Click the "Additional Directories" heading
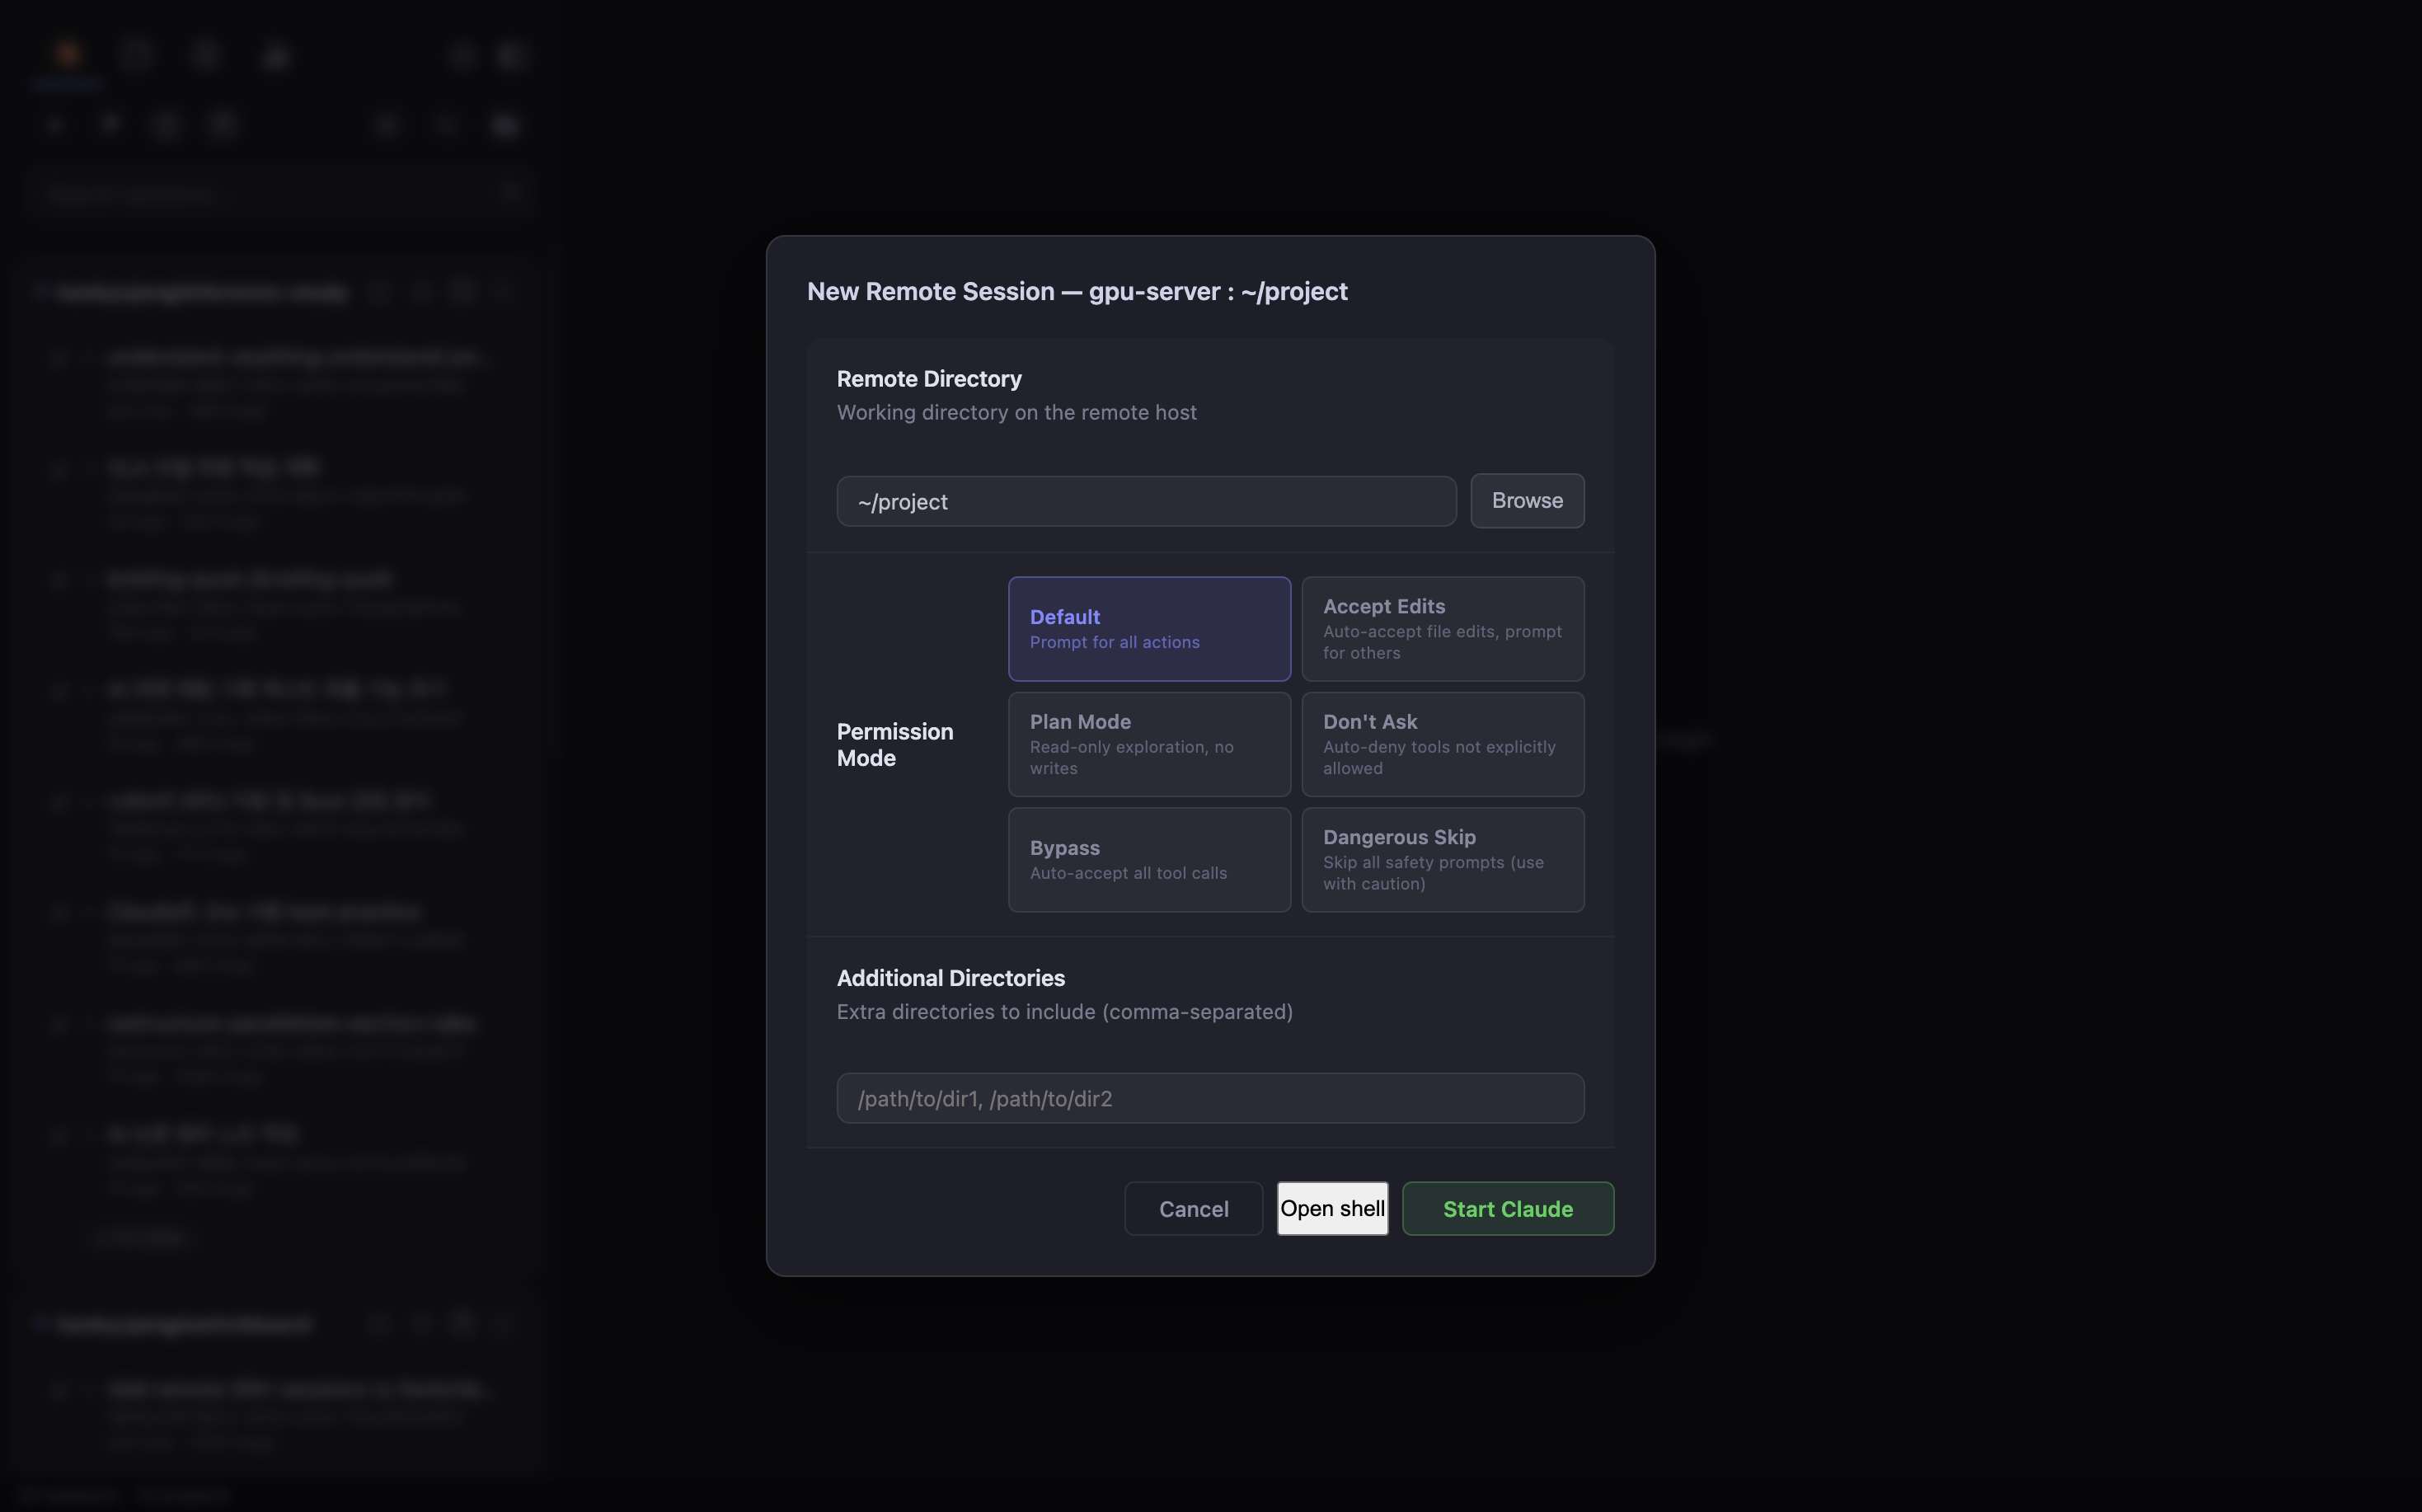The image size is (2422, 1512). [x=951, y=978]
